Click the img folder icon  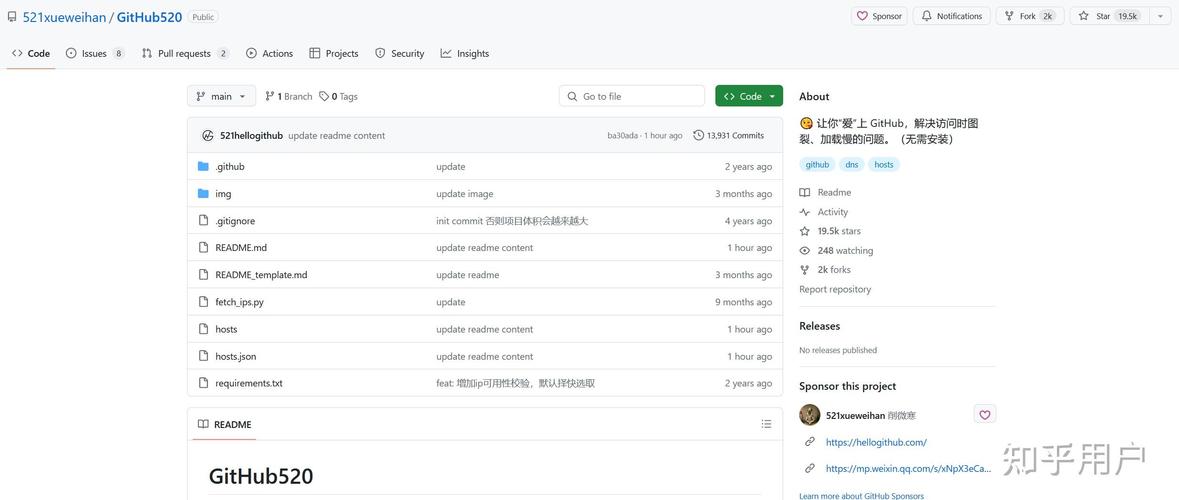pos(203,194)
